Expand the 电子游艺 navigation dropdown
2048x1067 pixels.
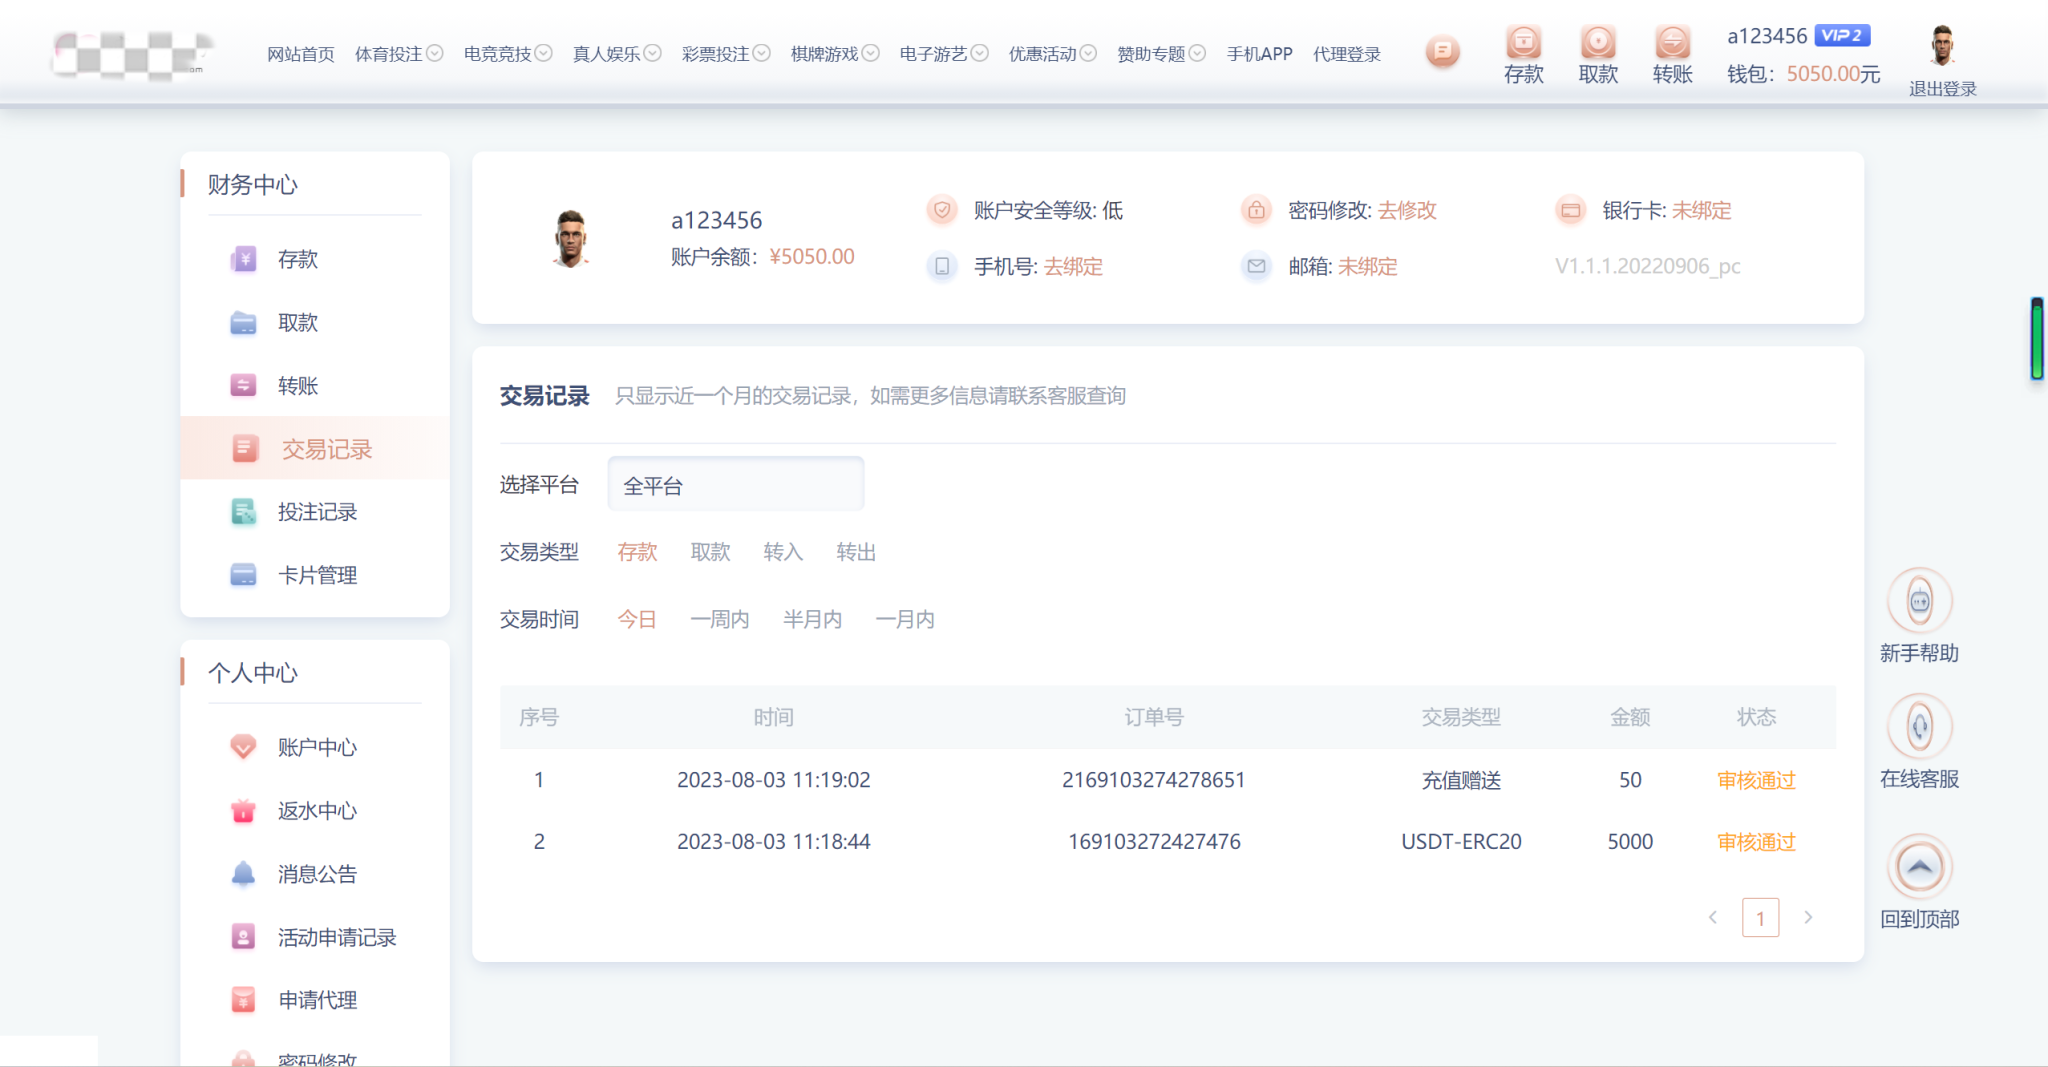(943, 54)
